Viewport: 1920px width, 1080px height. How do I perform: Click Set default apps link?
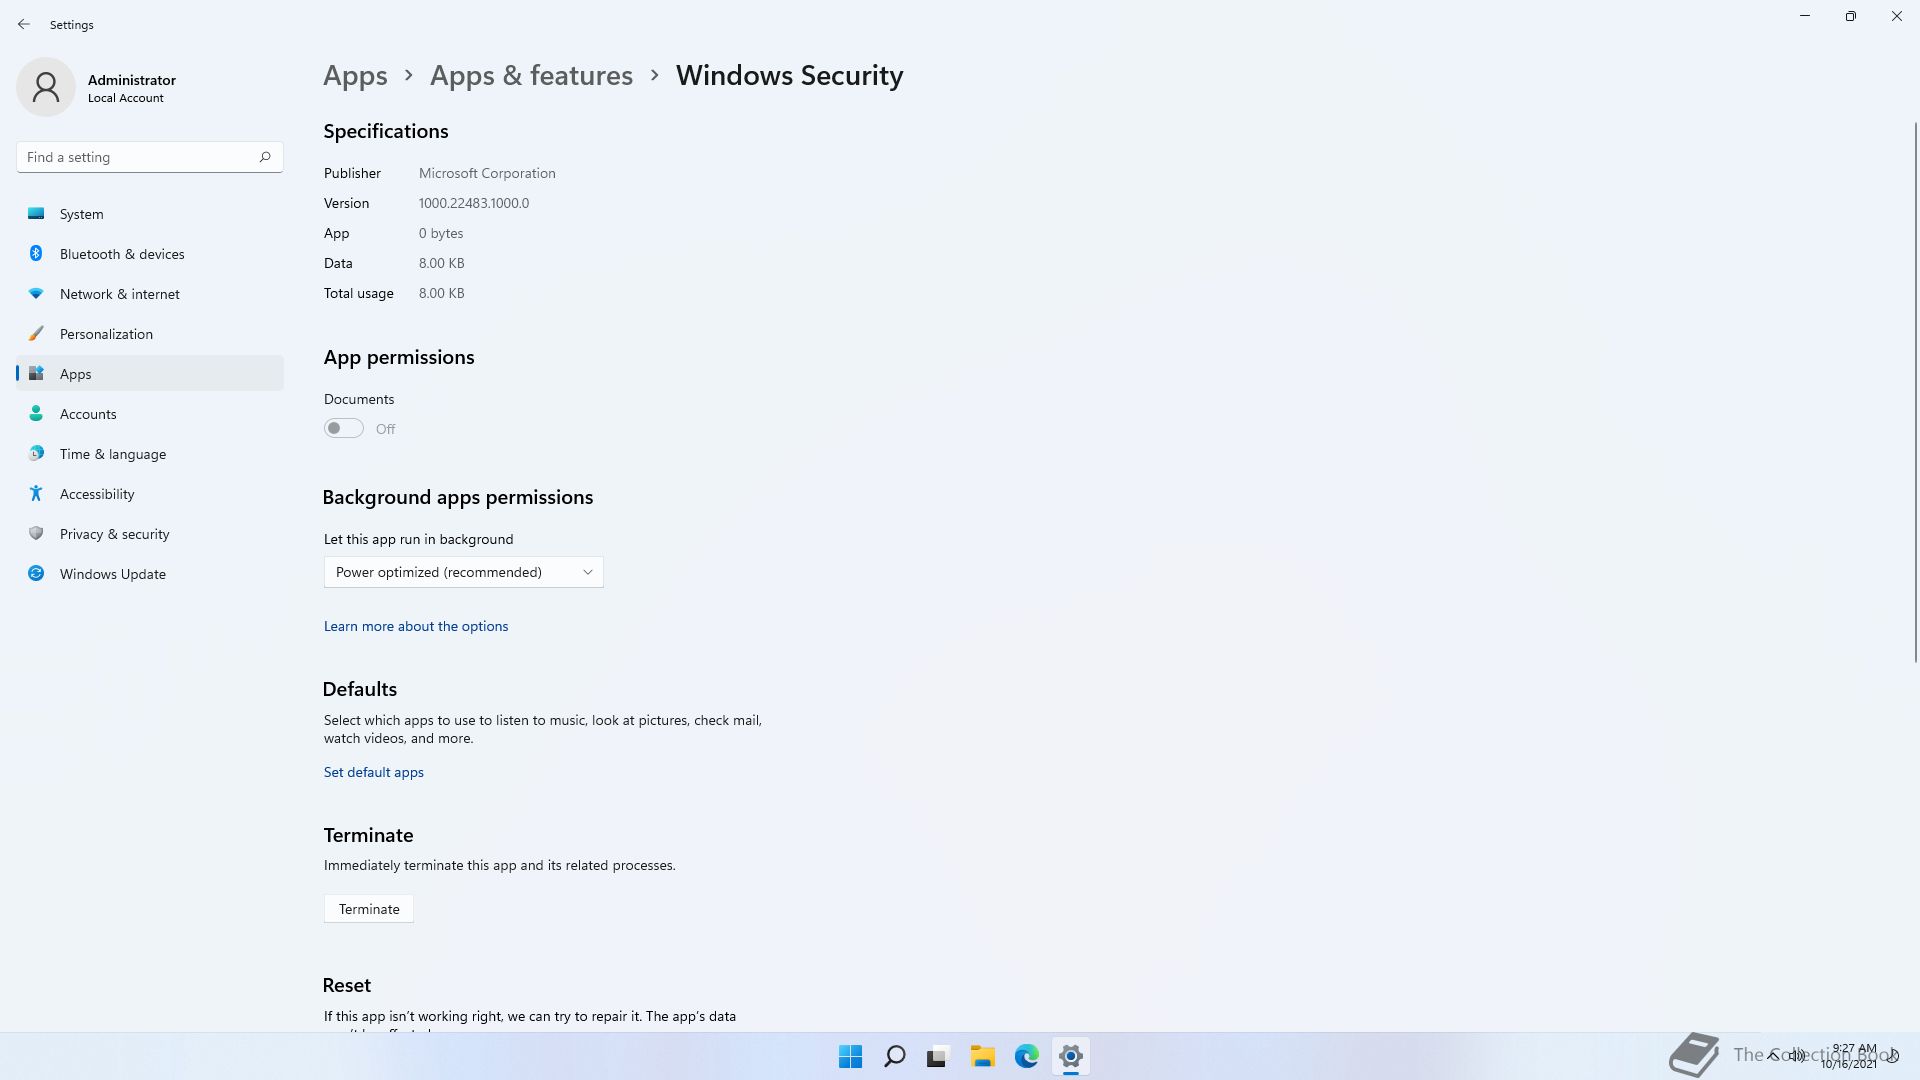[x=373, y=772]
